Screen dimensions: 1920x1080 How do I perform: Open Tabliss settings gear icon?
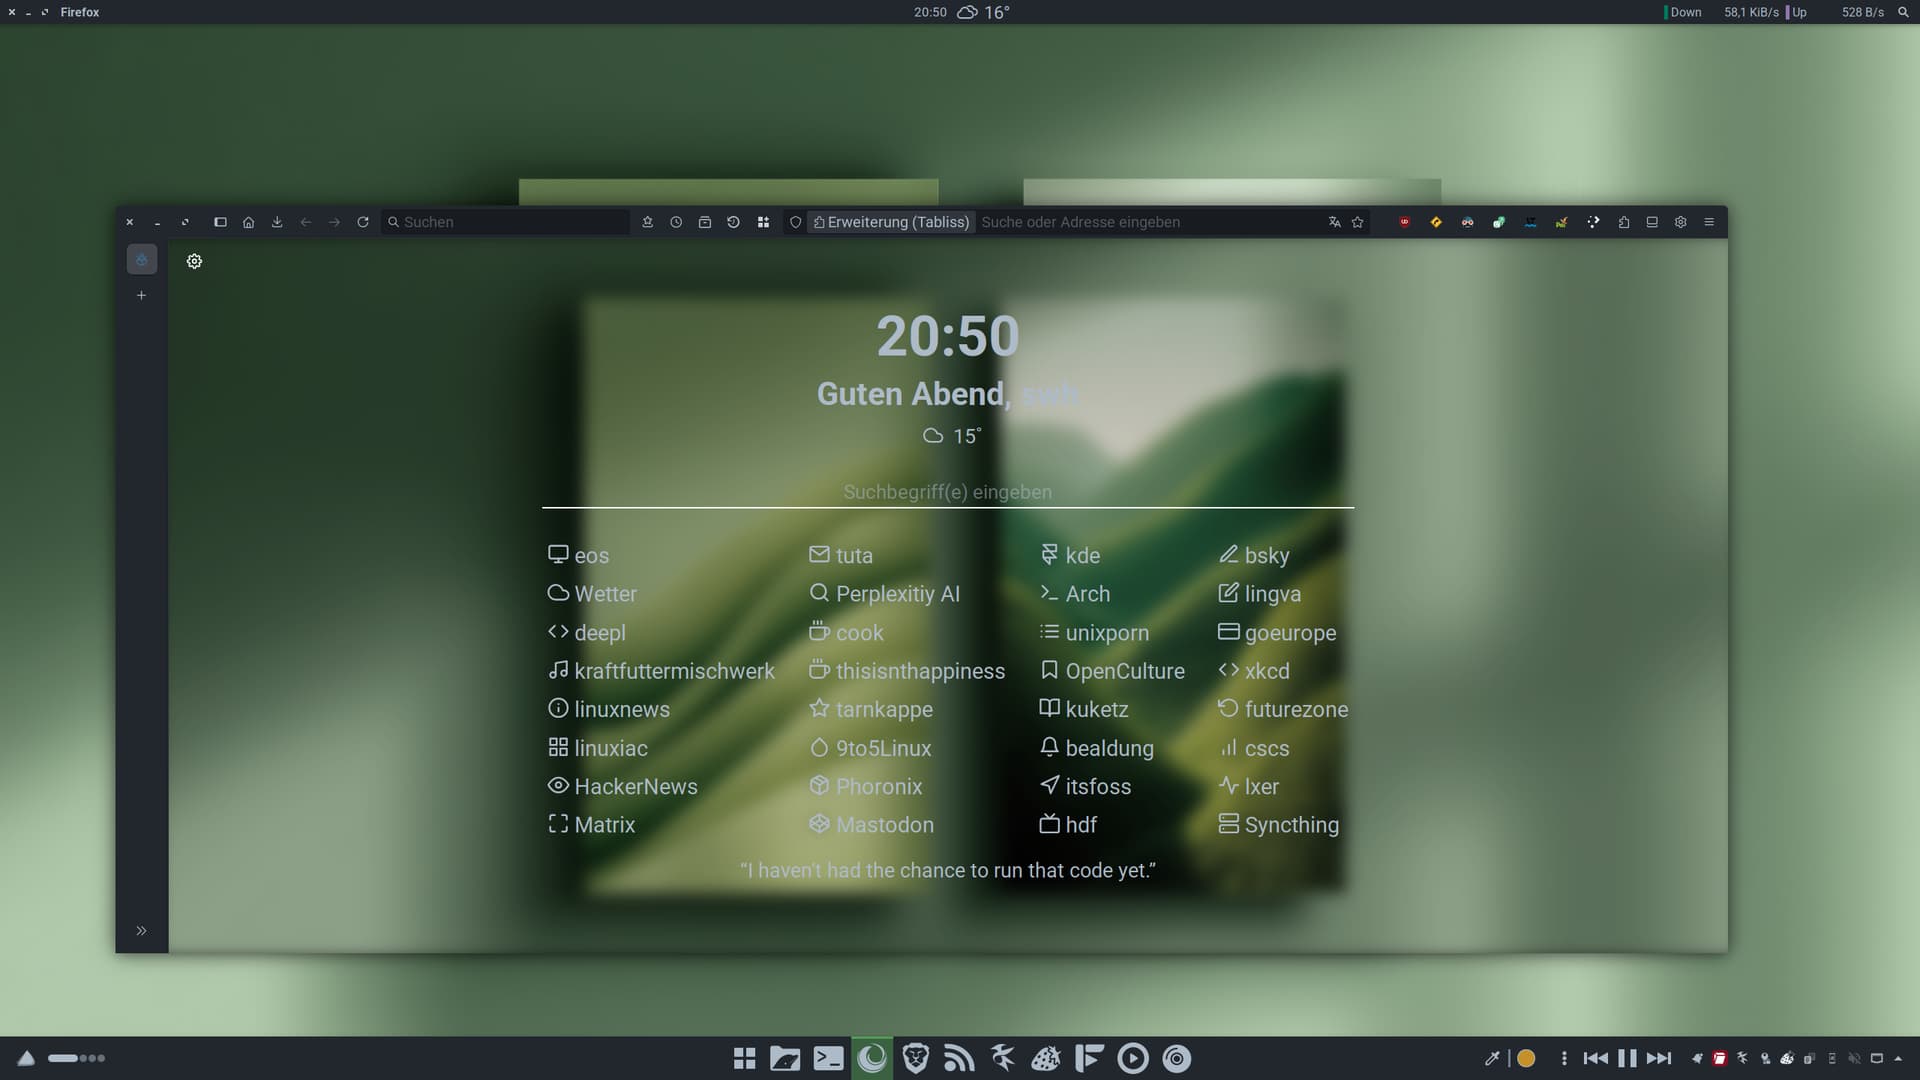[194, 261]
